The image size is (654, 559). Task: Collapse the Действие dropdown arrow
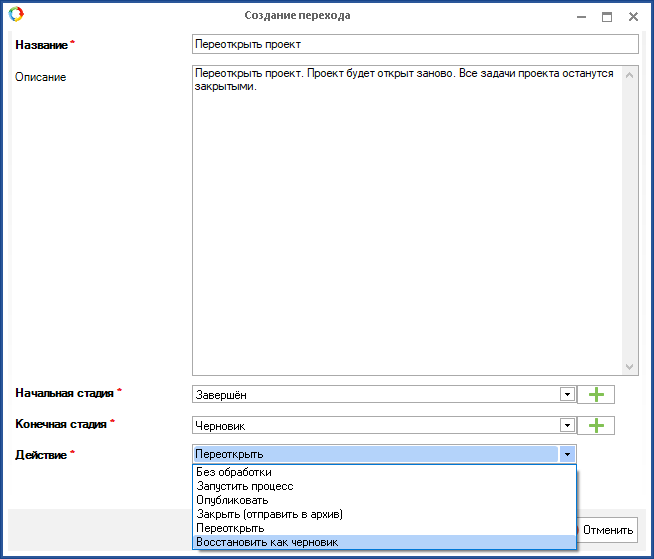[x=567, y=455]
